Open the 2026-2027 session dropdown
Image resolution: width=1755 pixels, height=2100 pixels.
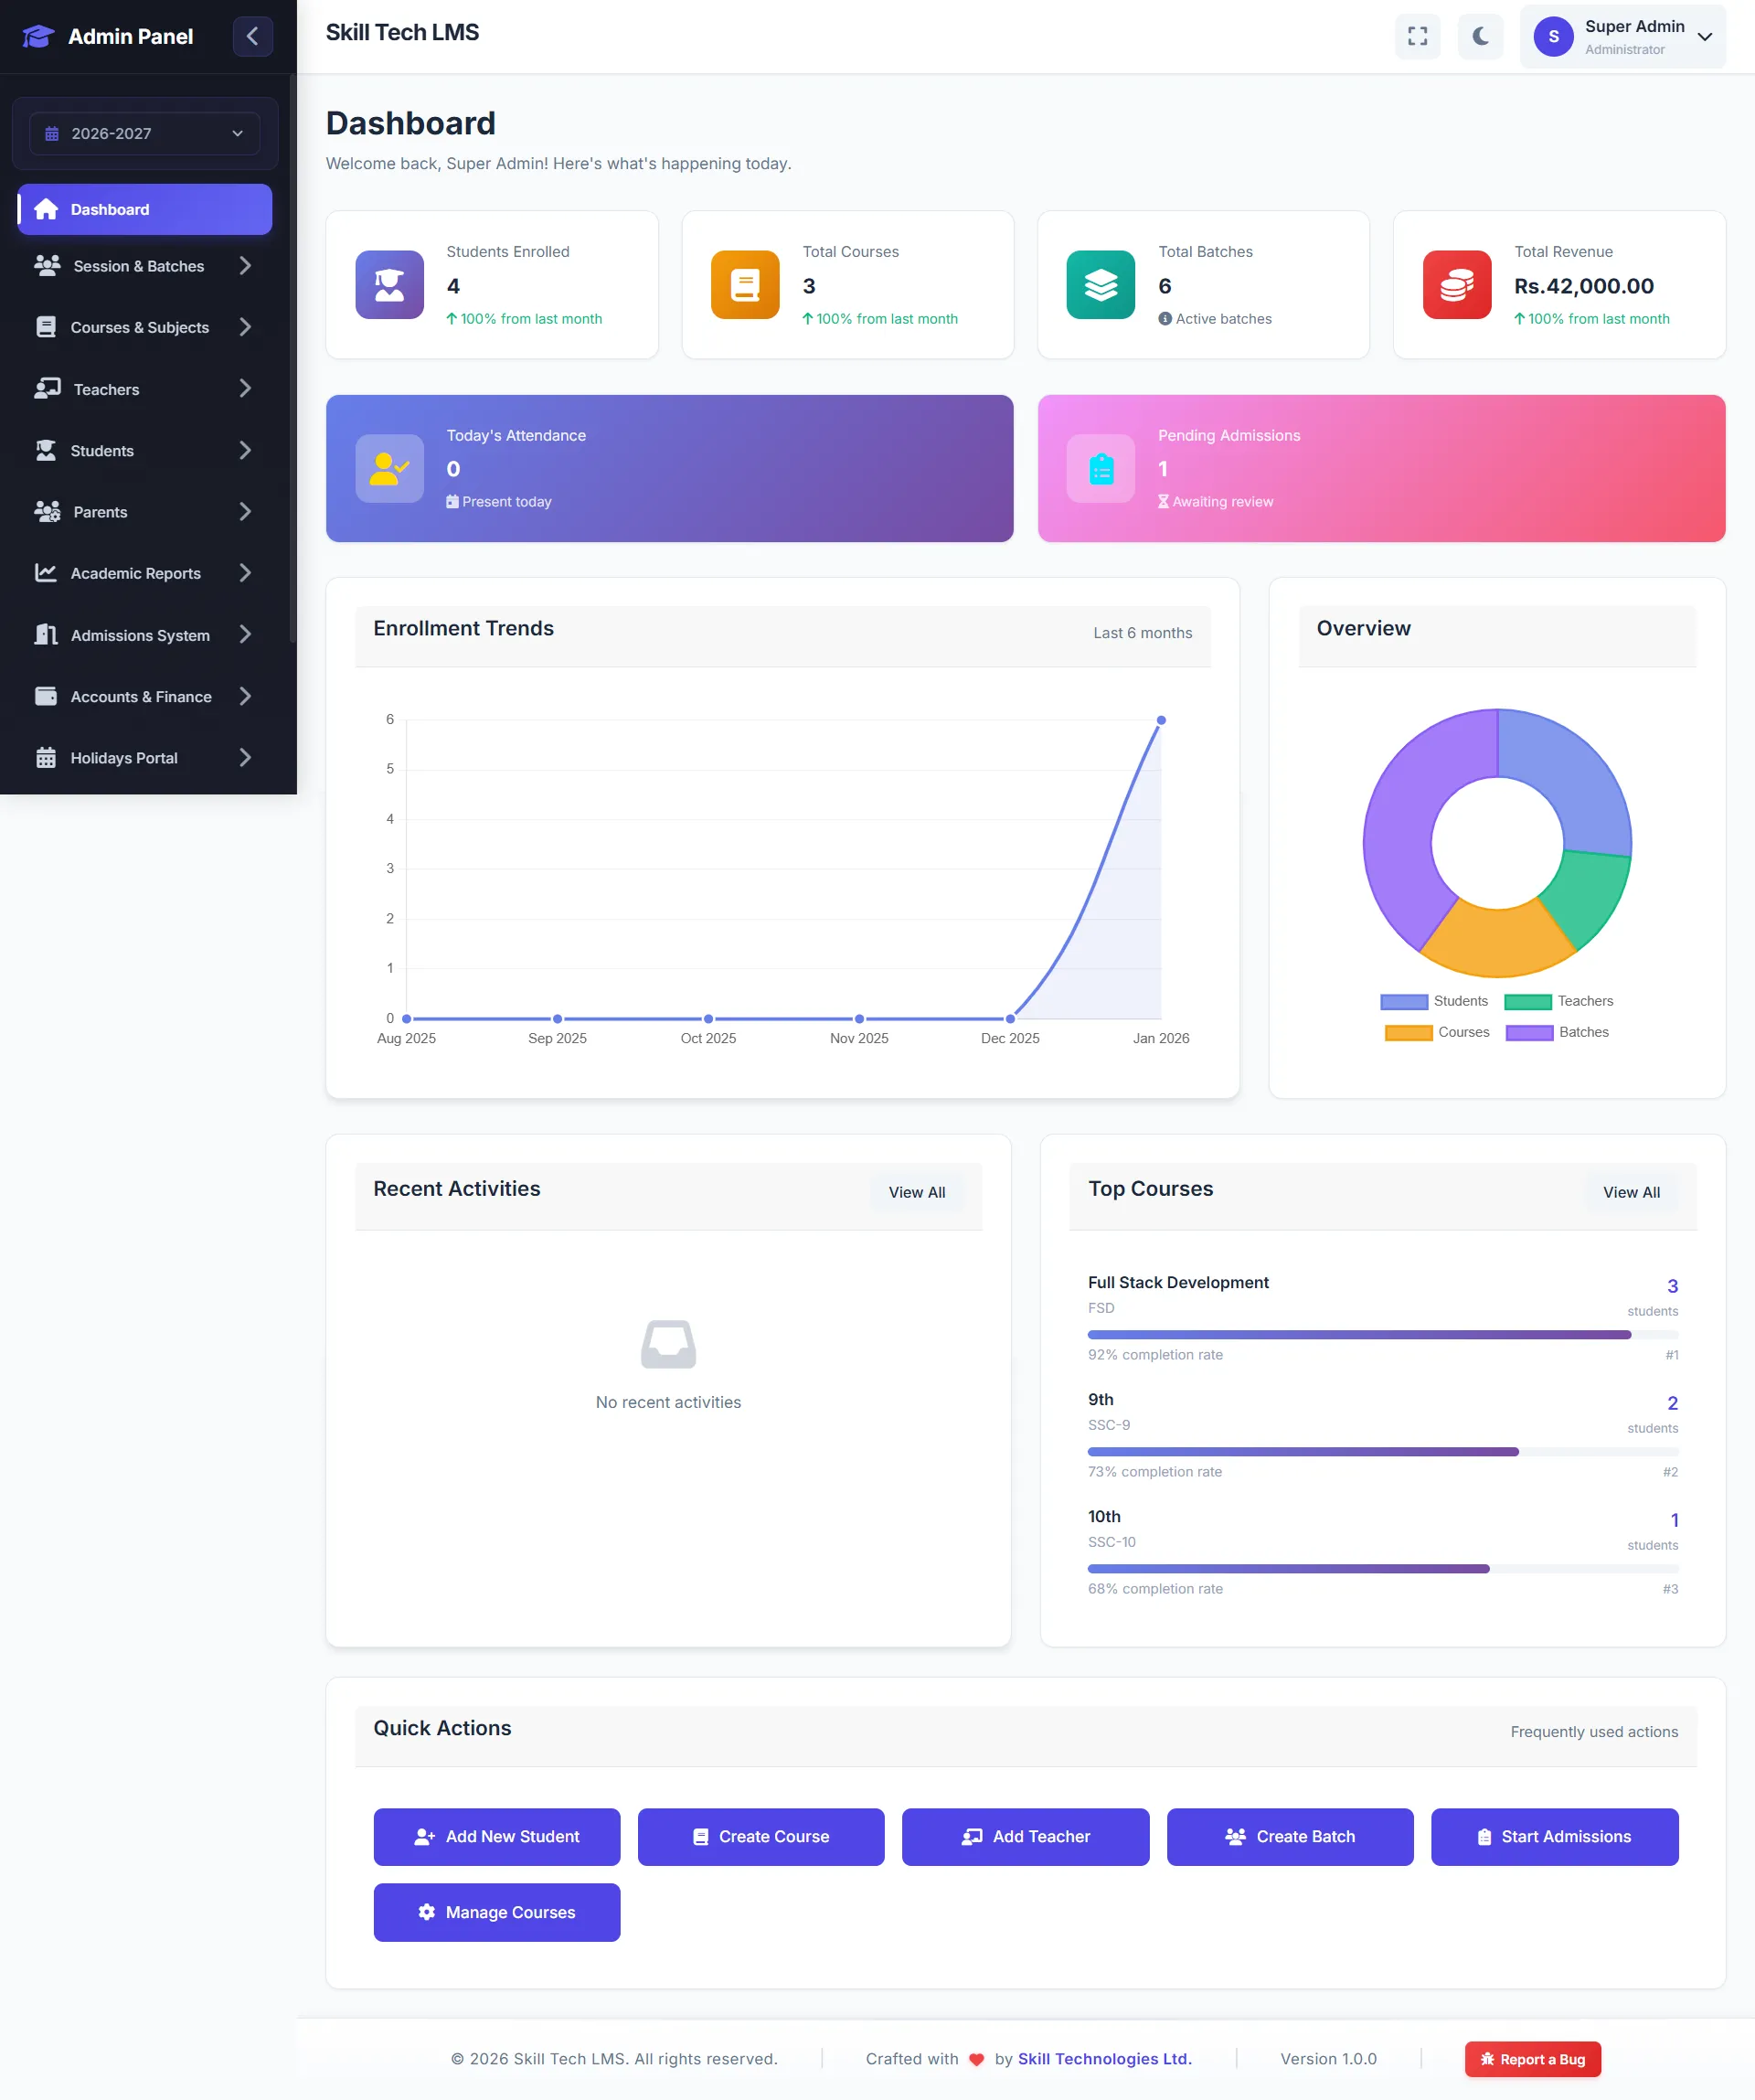point(145,134)
